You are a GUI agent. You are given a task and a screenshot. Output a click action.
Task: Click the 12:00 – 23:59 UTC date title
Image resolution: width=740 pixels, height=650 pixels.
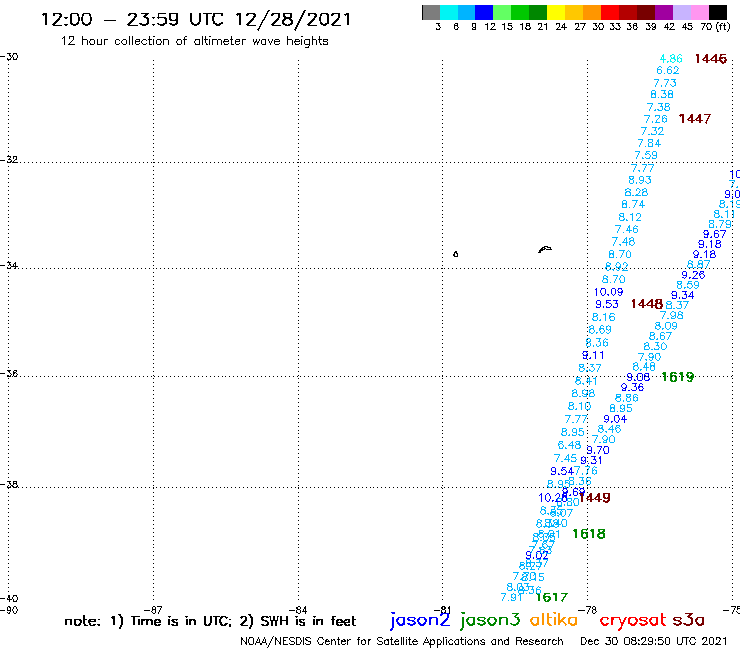tap(196, 20)
